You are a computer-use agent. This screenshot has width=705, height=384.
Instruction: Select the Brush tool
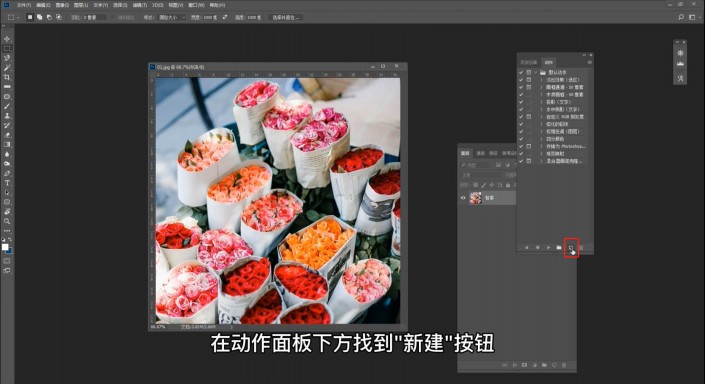tap(7, 106)
